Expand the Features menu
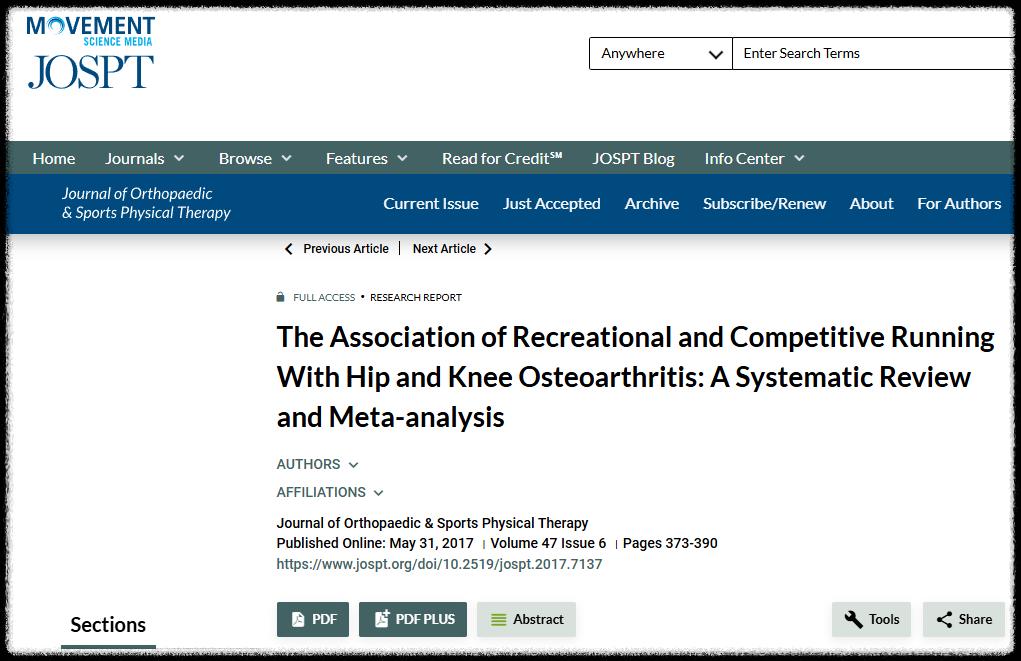The image size is (1021, 661). pos(367,158)
